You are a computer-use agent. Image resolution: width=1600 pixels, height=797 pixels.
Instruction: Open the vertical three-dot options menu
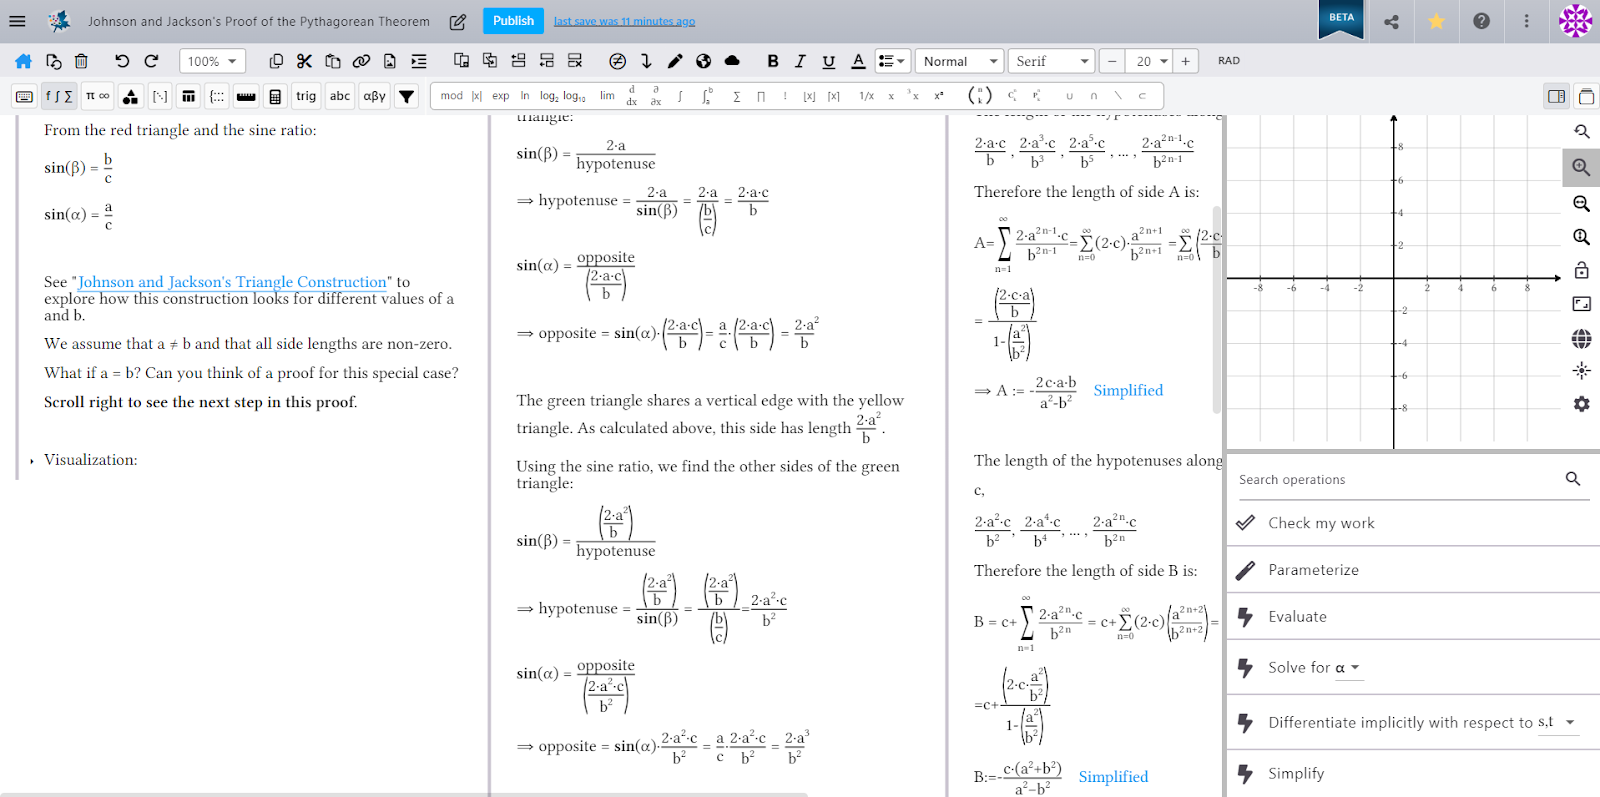point(1526,21)
